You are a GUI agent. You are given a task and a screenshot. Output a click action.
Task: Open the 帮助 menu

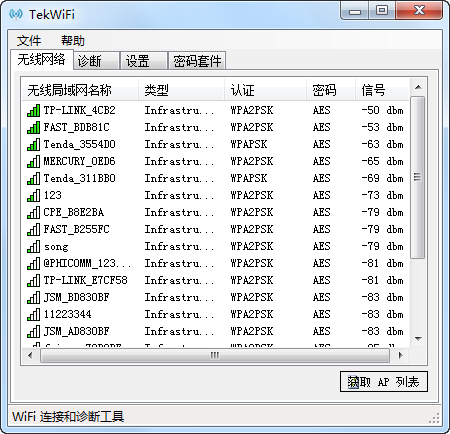pyautogui.click(x=73, y=41)
